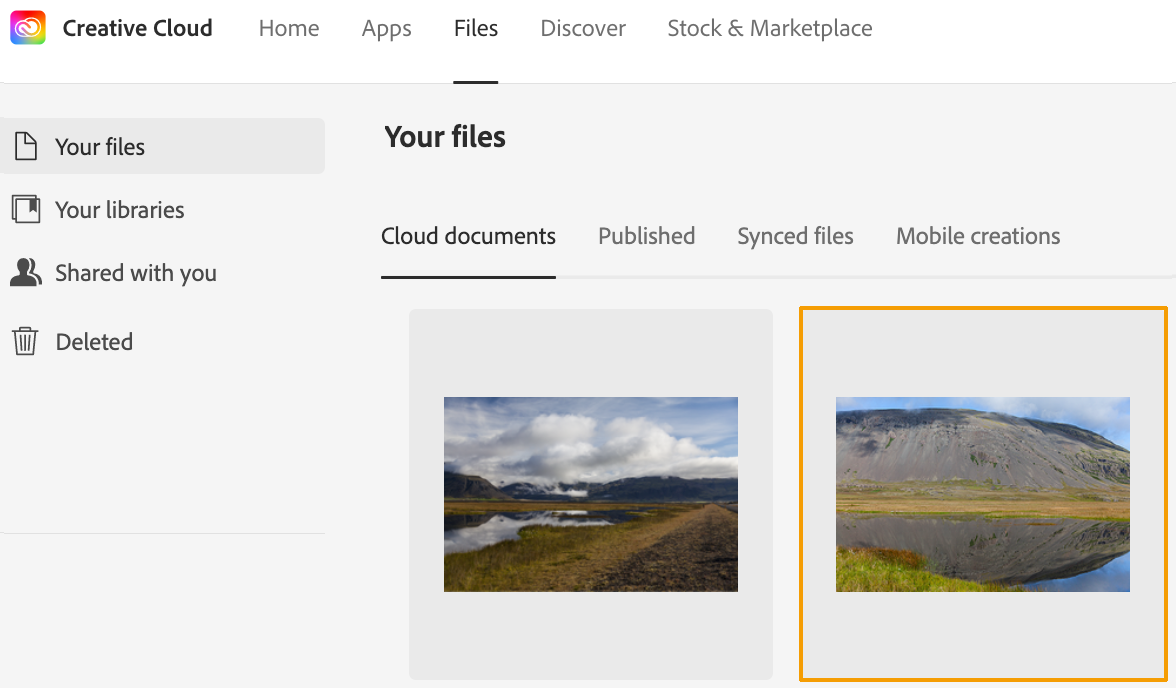Click the Creative Cloud rainbow logo
Screen dimensions: 1176x688
click(28, 28)
